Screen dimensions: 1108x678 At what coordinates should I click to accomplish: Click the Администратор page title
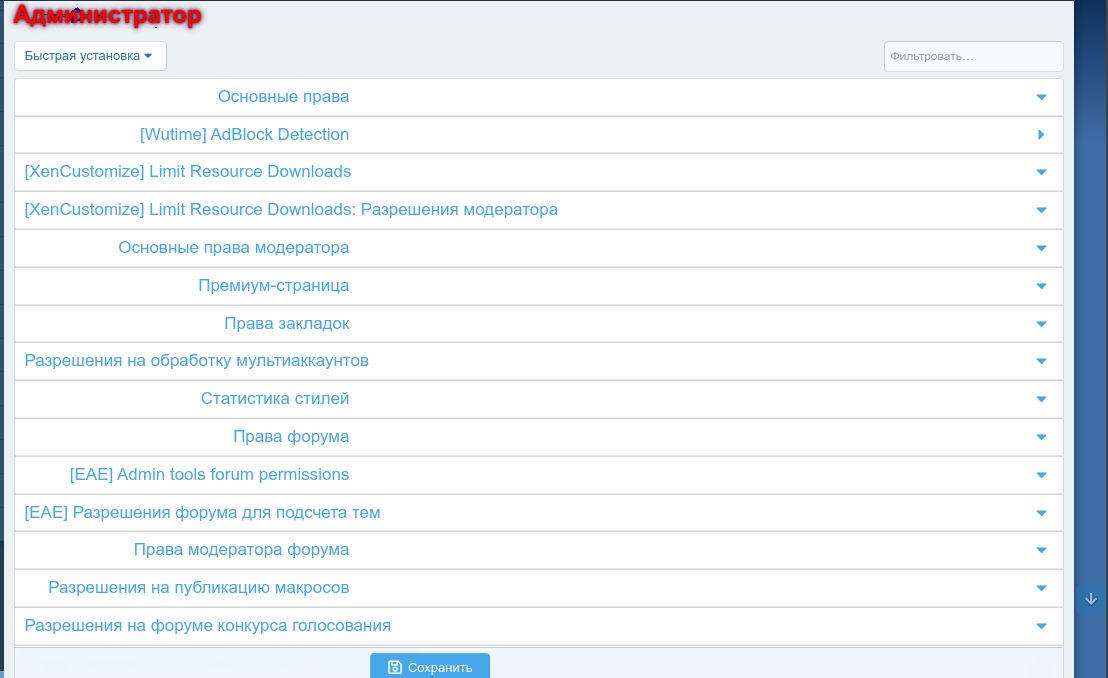pos(107,16)
